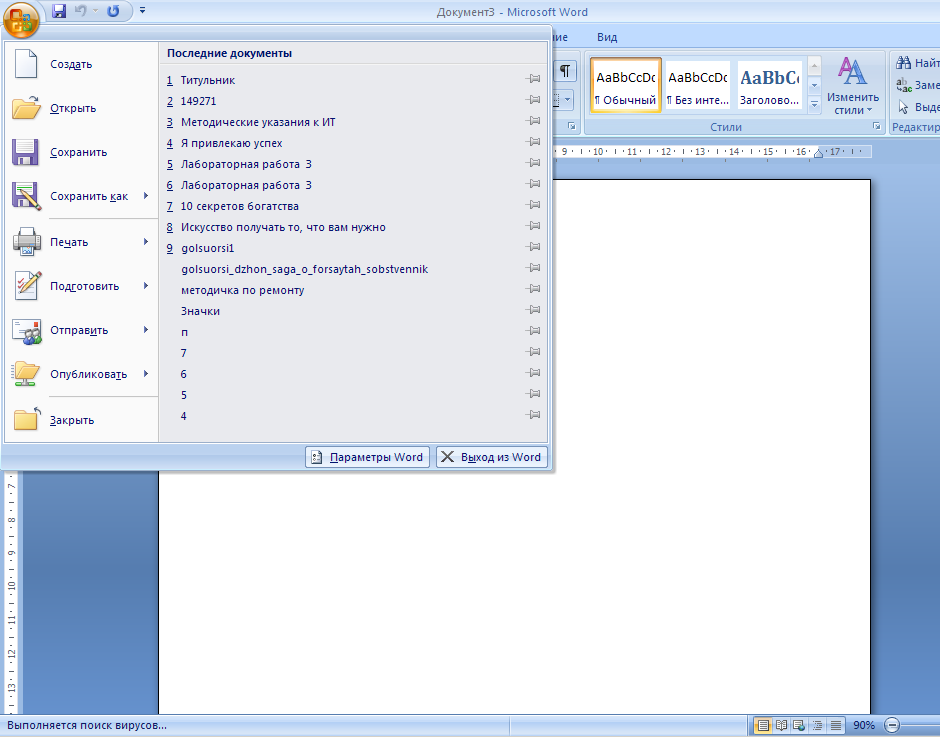
Task: Click the Сохранить floppy disk icon
Action: (x=26, y=152)
